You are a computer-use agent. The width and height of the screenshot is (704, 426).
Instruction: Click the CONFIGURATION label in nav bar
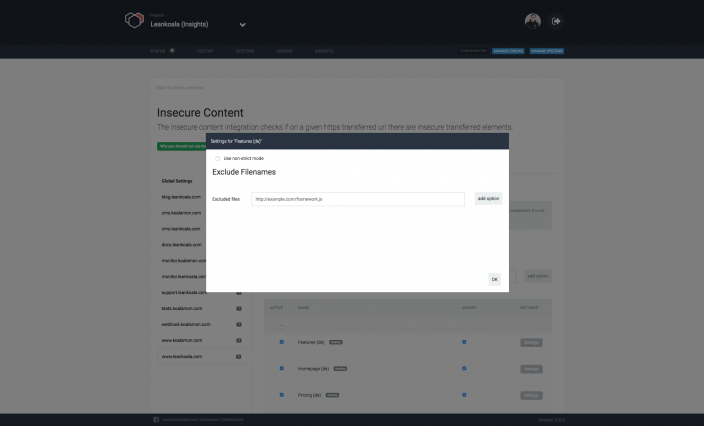(x=473, y=51)
